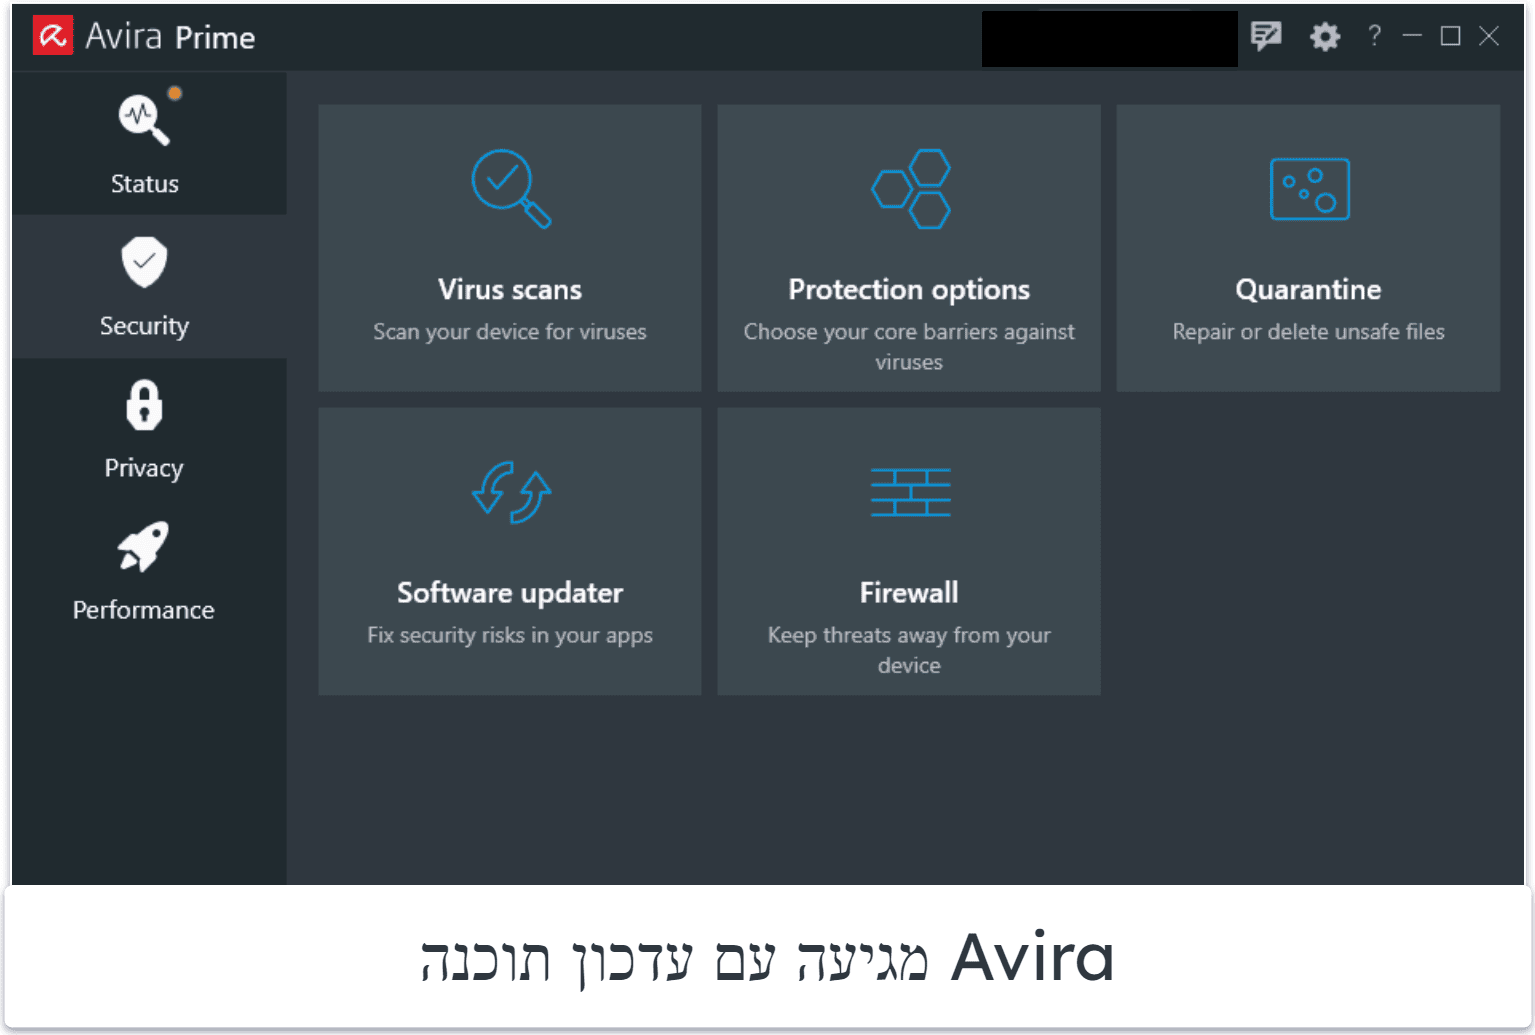
Task: Switch to the Status tab label
Action: (x=145, y=184)
